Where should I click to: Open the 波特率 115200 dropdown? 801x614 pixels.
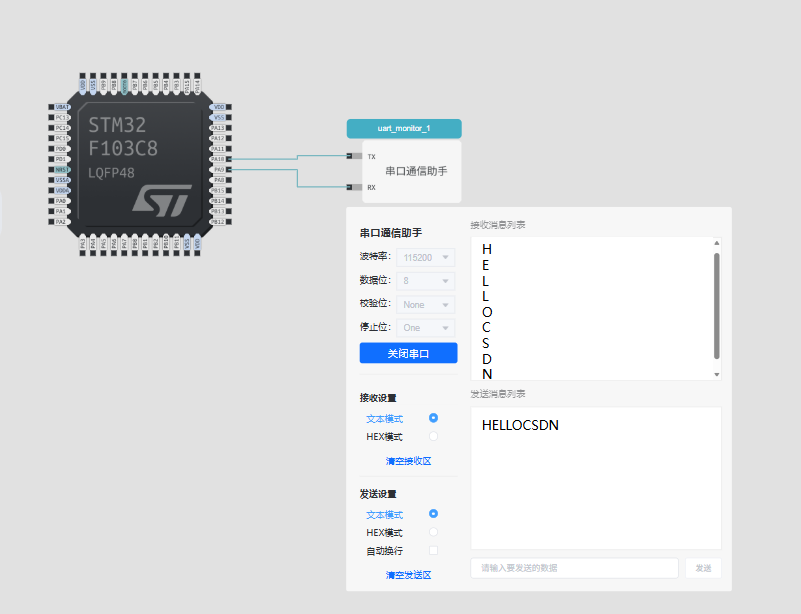pos(426,257)
